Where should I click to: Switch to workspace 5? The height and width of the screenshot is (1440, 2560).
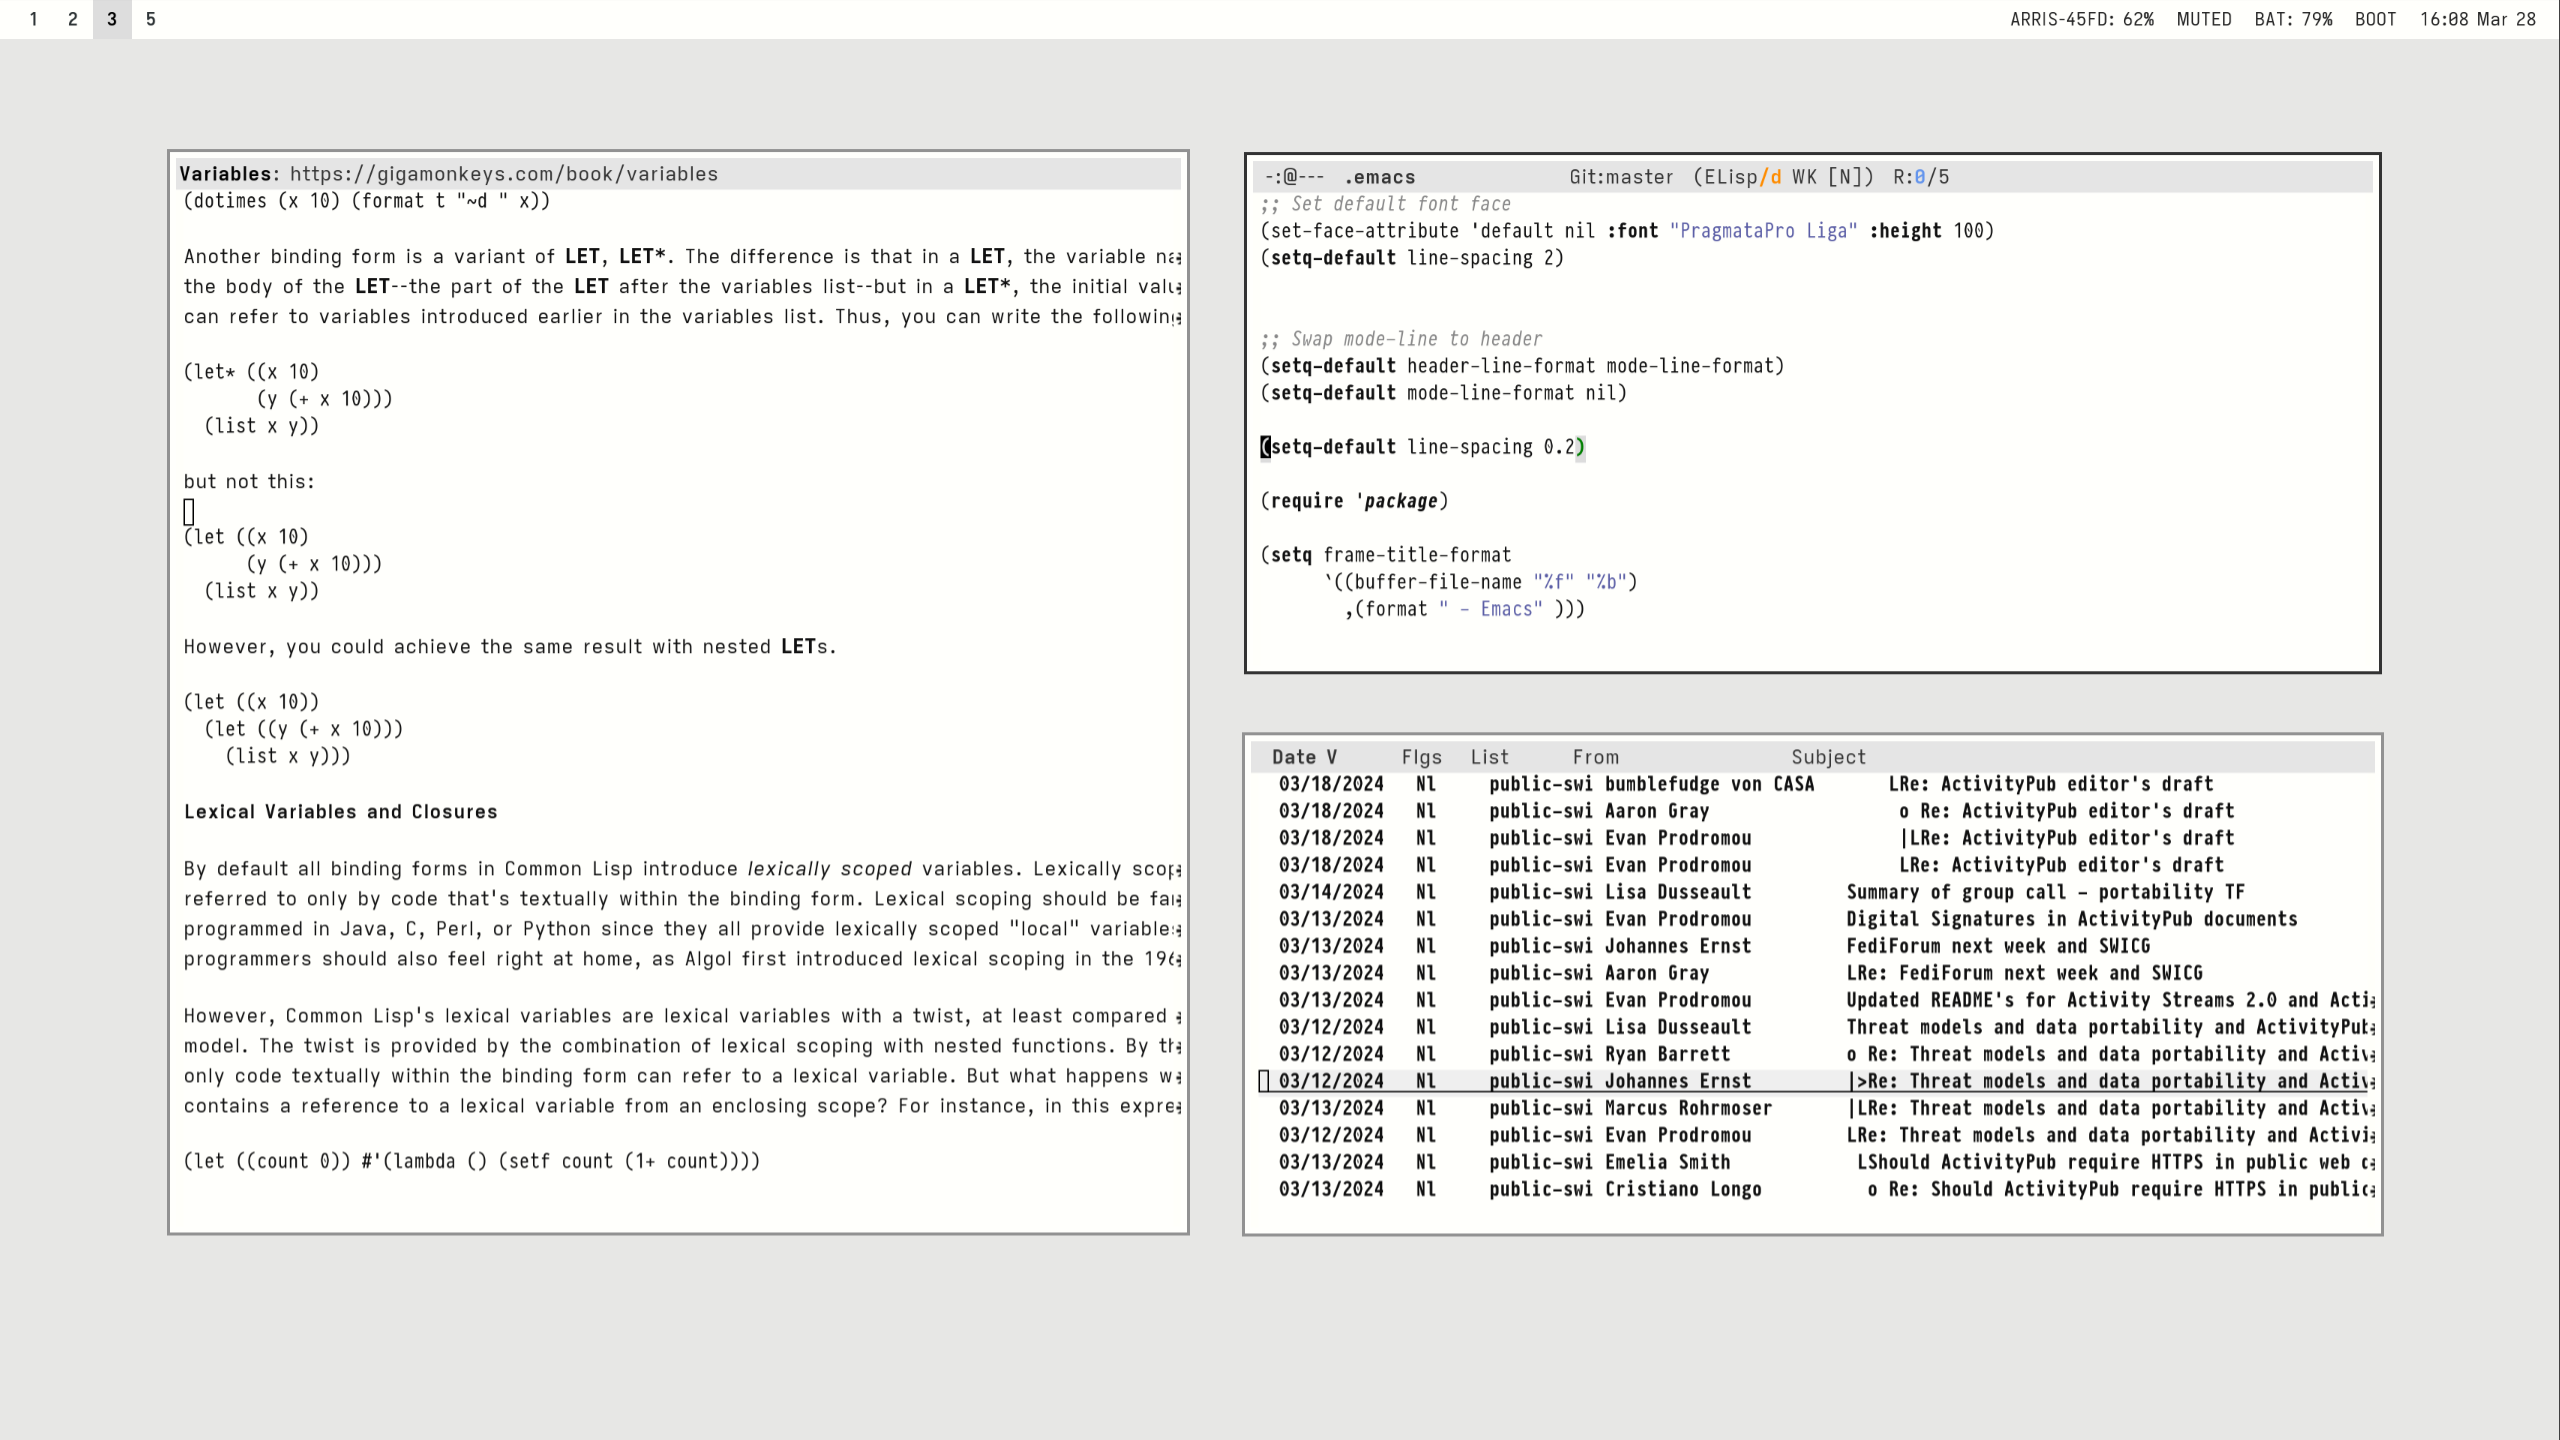pyautogui.click(x=151, y=19)
